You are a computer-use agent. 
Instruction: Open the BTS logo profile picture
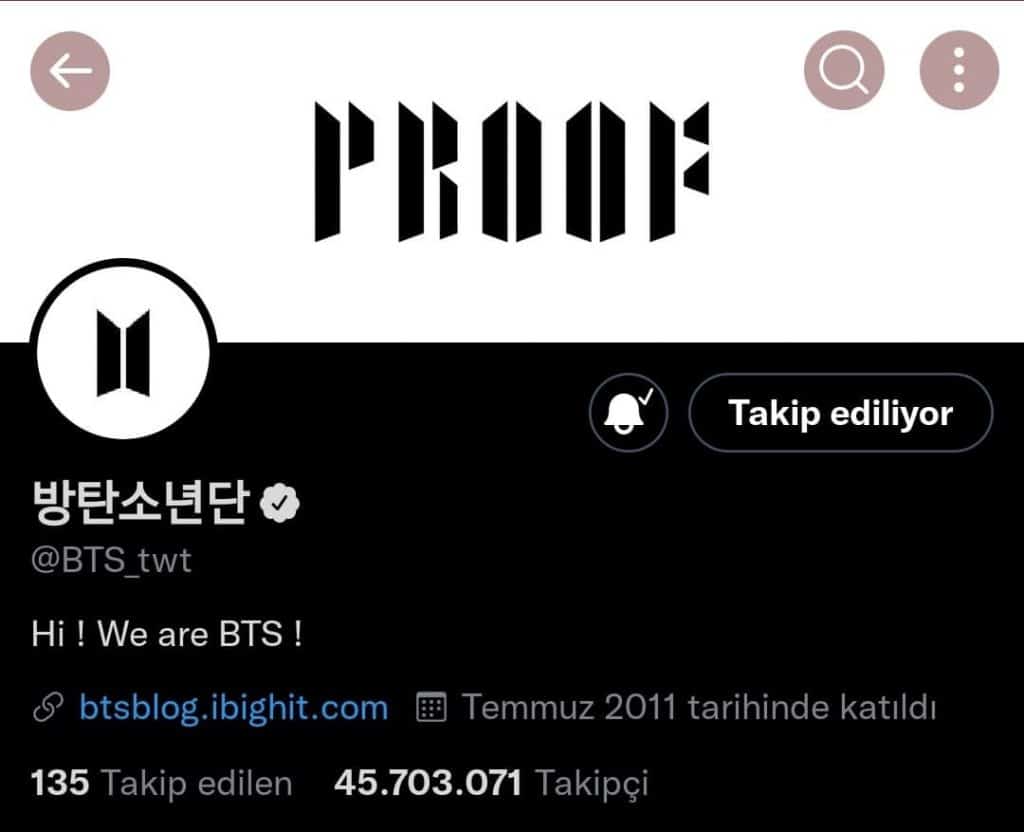click(123, 353)
